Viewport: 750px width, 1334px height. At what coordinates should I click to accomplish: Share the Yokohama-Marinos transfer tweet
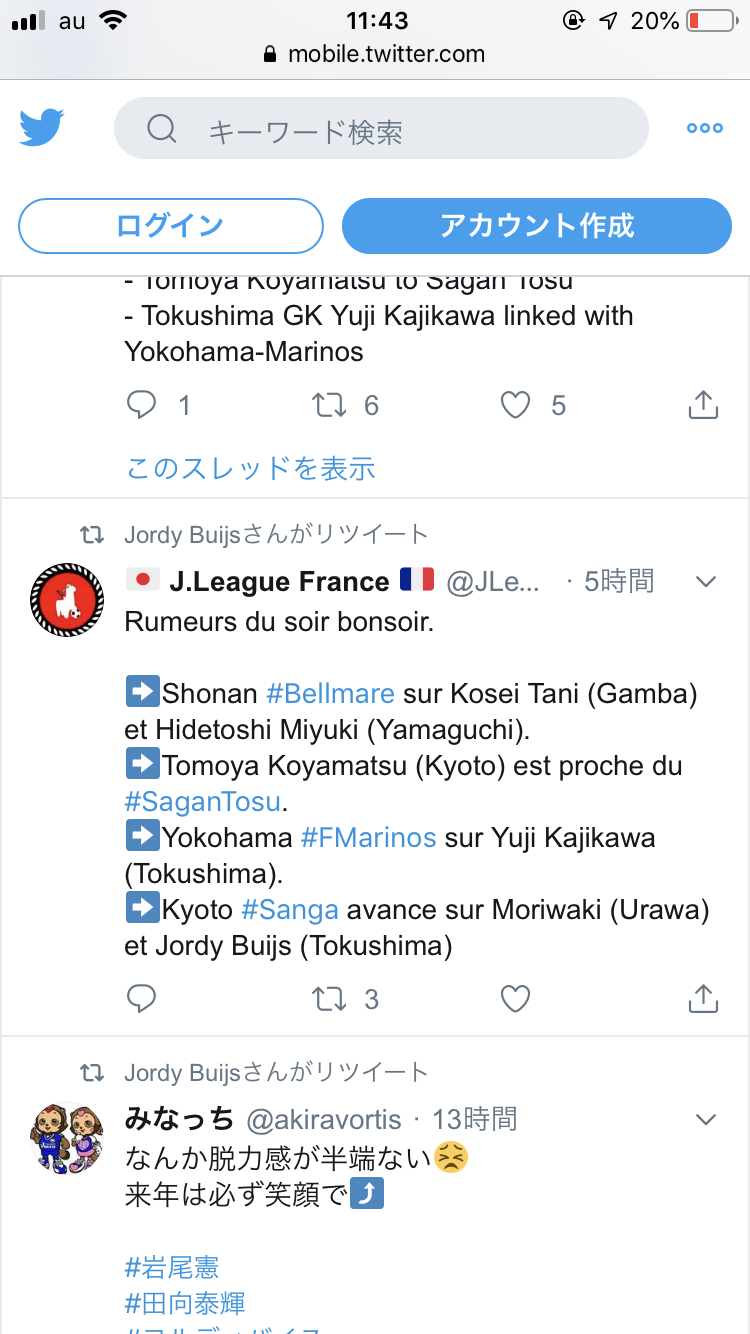pyautogui.click(x=704, y=404)
